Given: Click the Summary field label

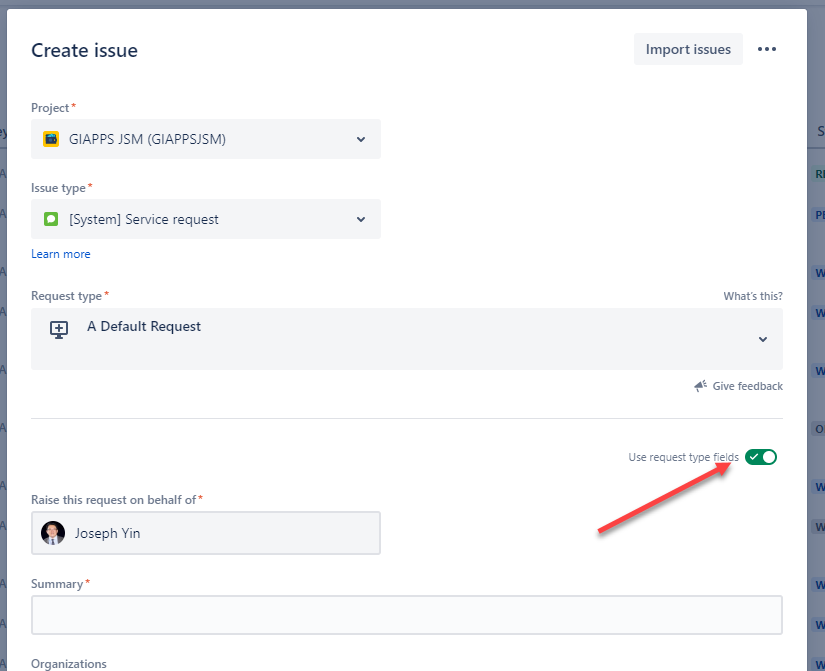Looking at the screenshot, I should [57, 584].
